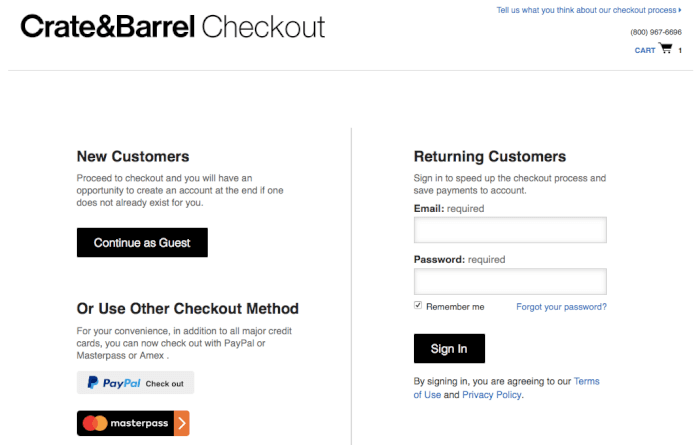Open the shopping cart icon
Screen dimensions: 700x445
tap(666, 49)
